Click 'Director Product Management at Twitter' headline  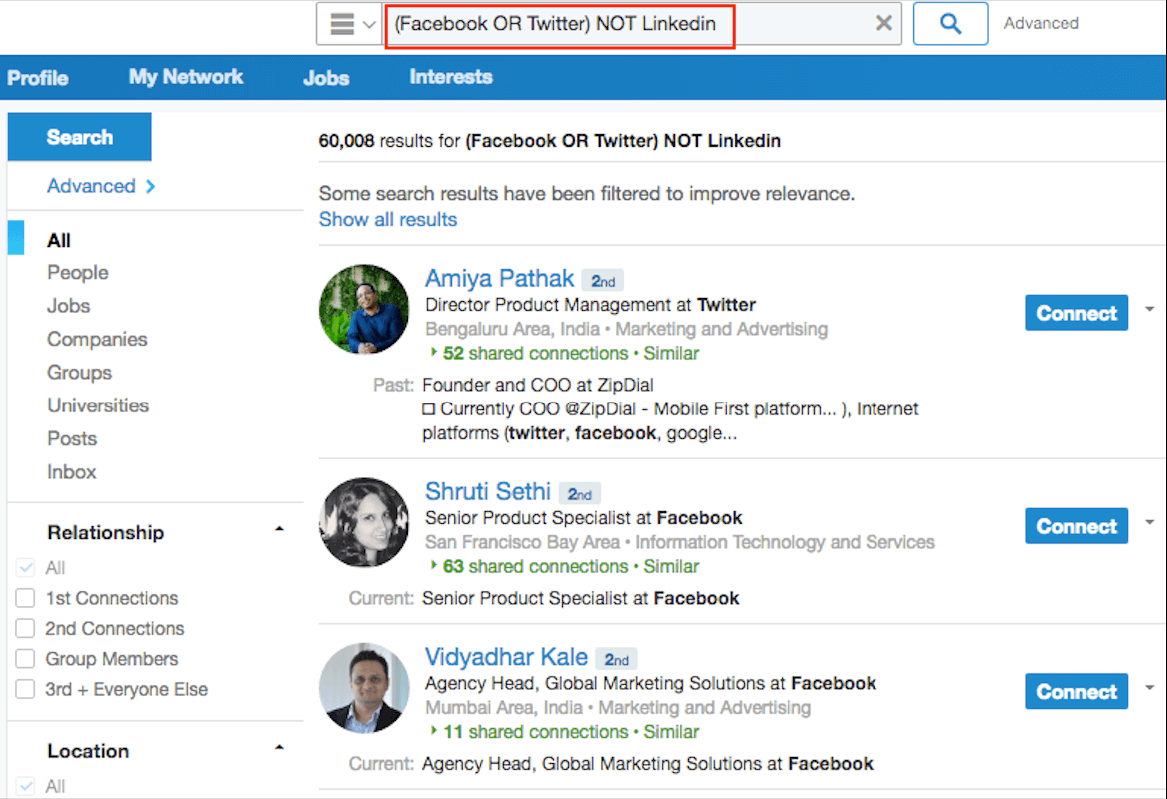point(590,305)
